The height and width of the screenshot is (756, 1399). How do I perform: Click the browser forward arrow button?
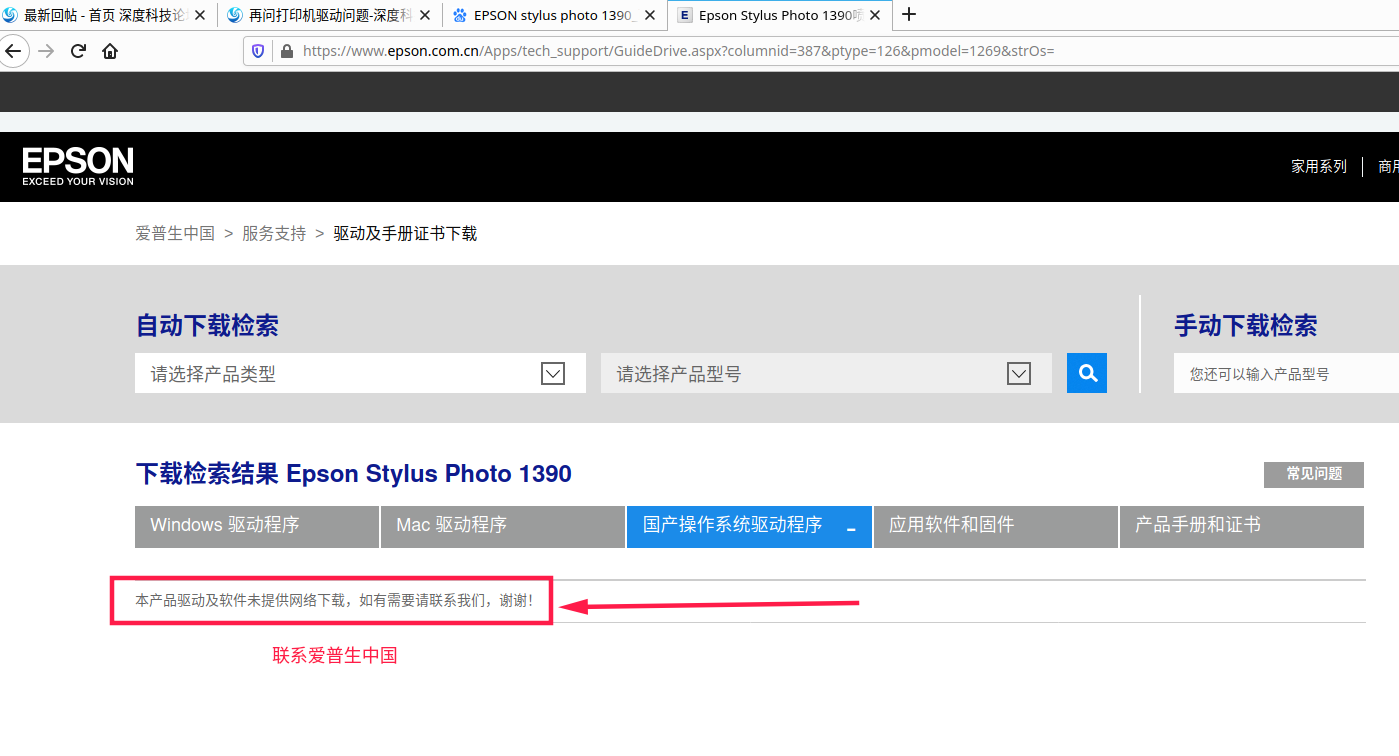coord(46,51)
